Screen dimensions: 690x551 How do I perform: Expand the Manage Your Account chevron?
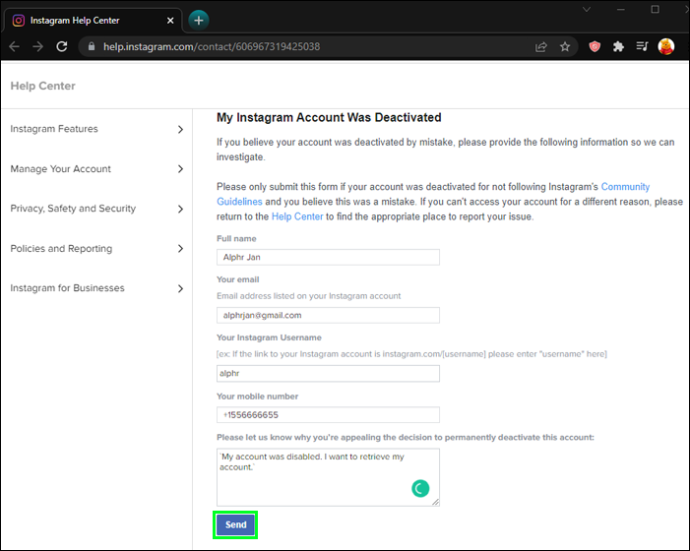(180, 169)
